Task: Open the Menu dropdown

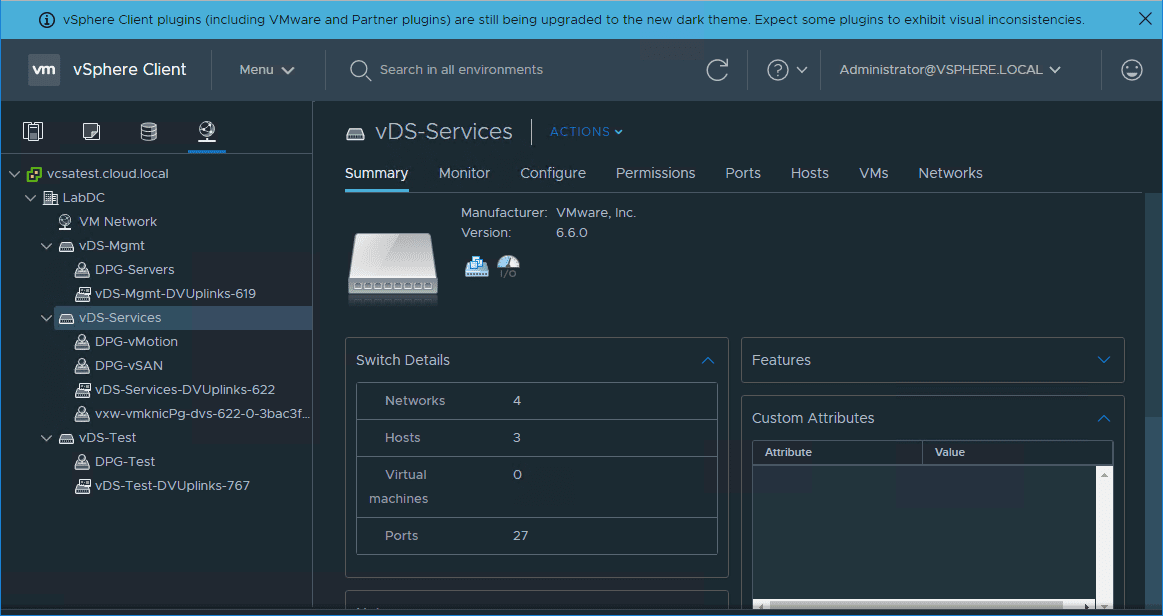Action: (x=267, y=70)
